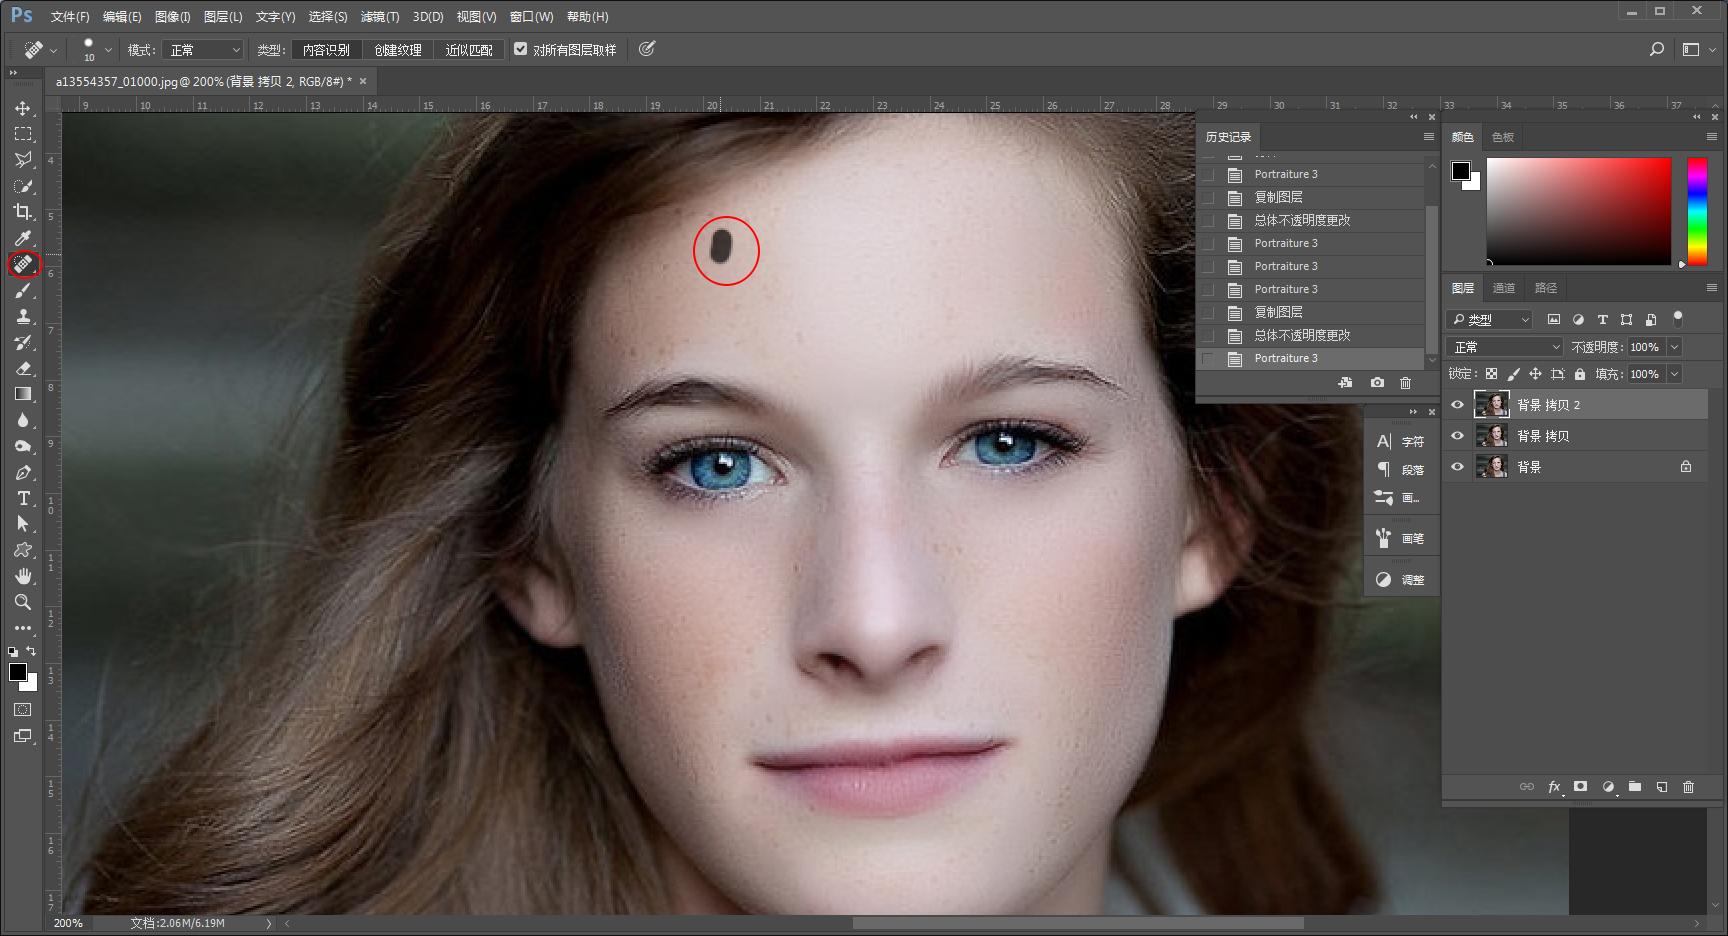1728x936 pixels.
Task: Toggle pressure-for-size icon in options bar
Action: click(647, 49)
